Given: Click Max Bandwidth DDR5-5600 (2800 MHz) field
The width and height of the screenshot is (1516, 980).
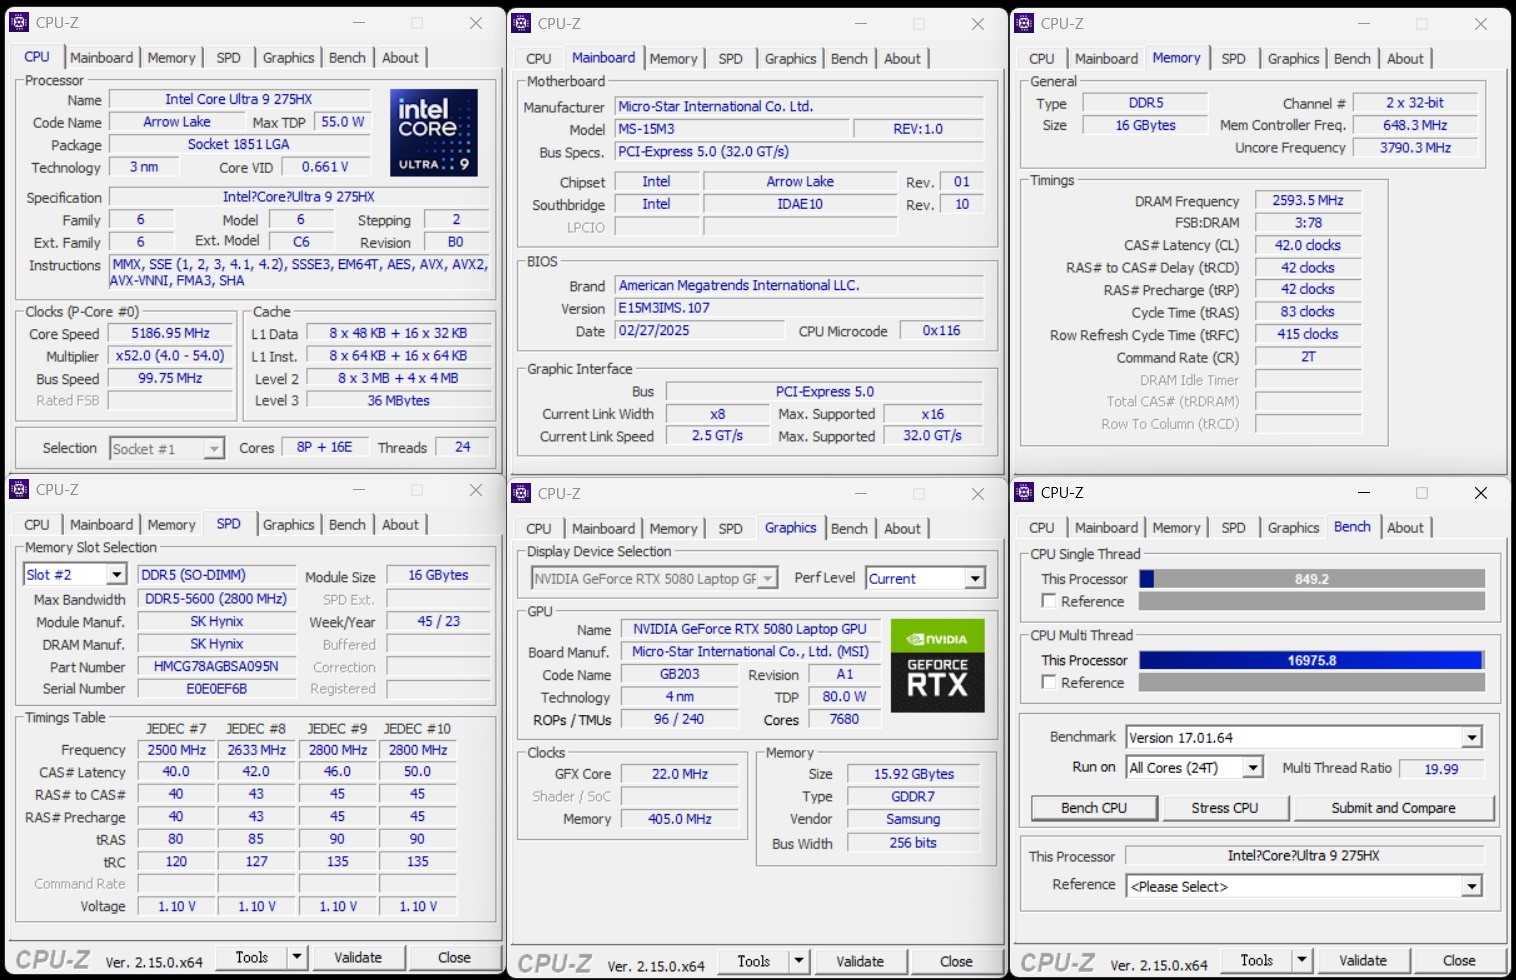Looking at the screenshot, I should coord(216,598).
